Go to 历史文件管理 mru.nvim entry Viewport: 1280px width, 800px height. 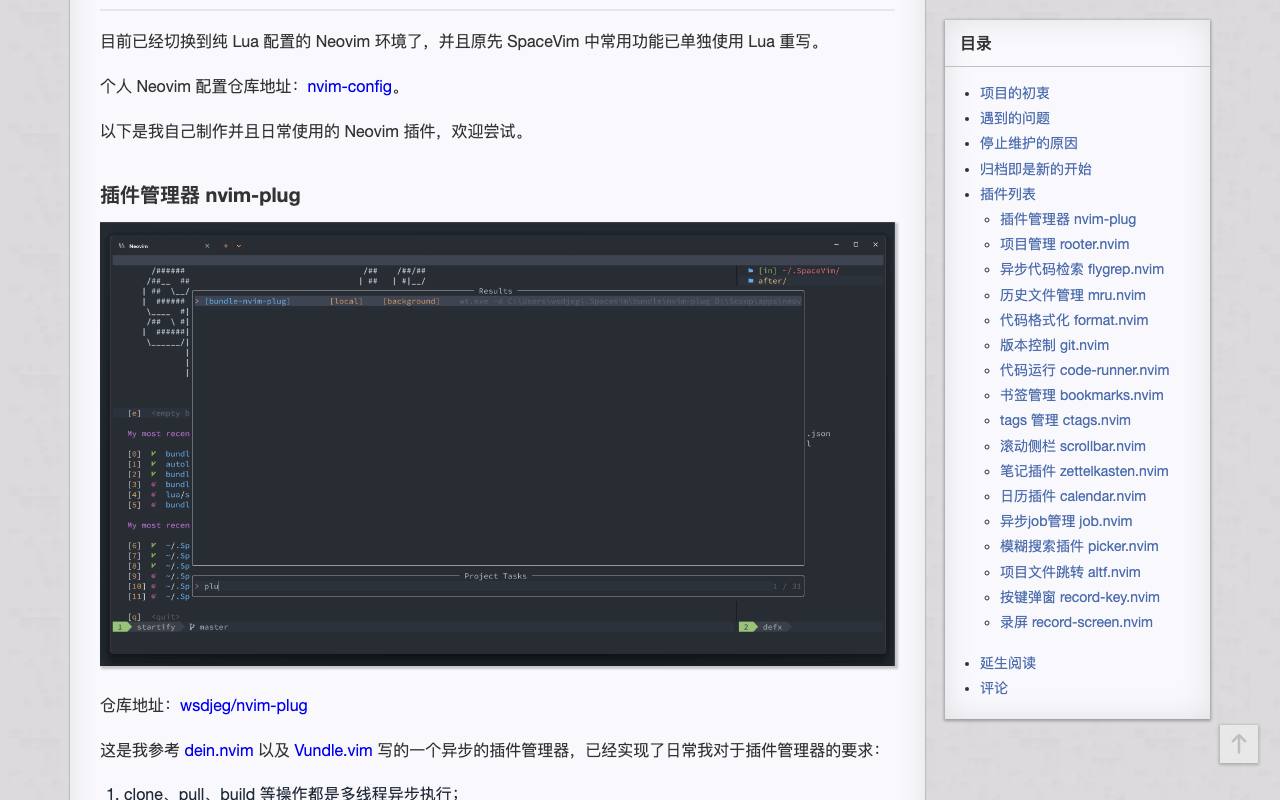click(1072, 295)
